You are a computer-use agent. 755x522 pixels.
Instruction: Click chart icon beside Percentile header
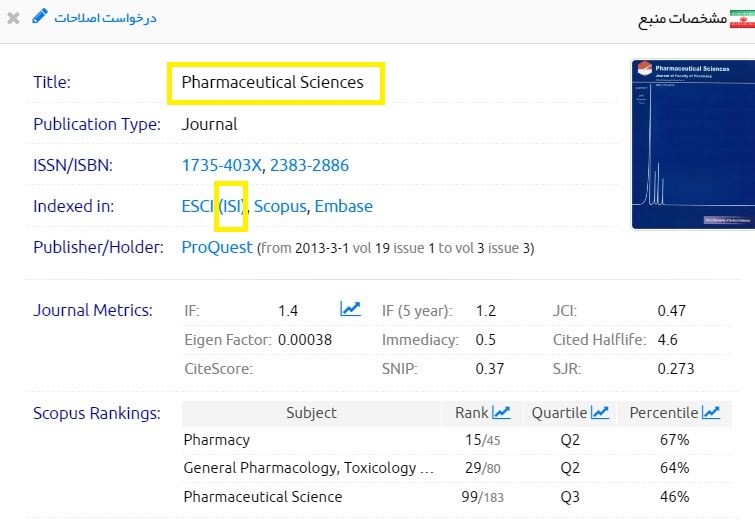point(711,412)
